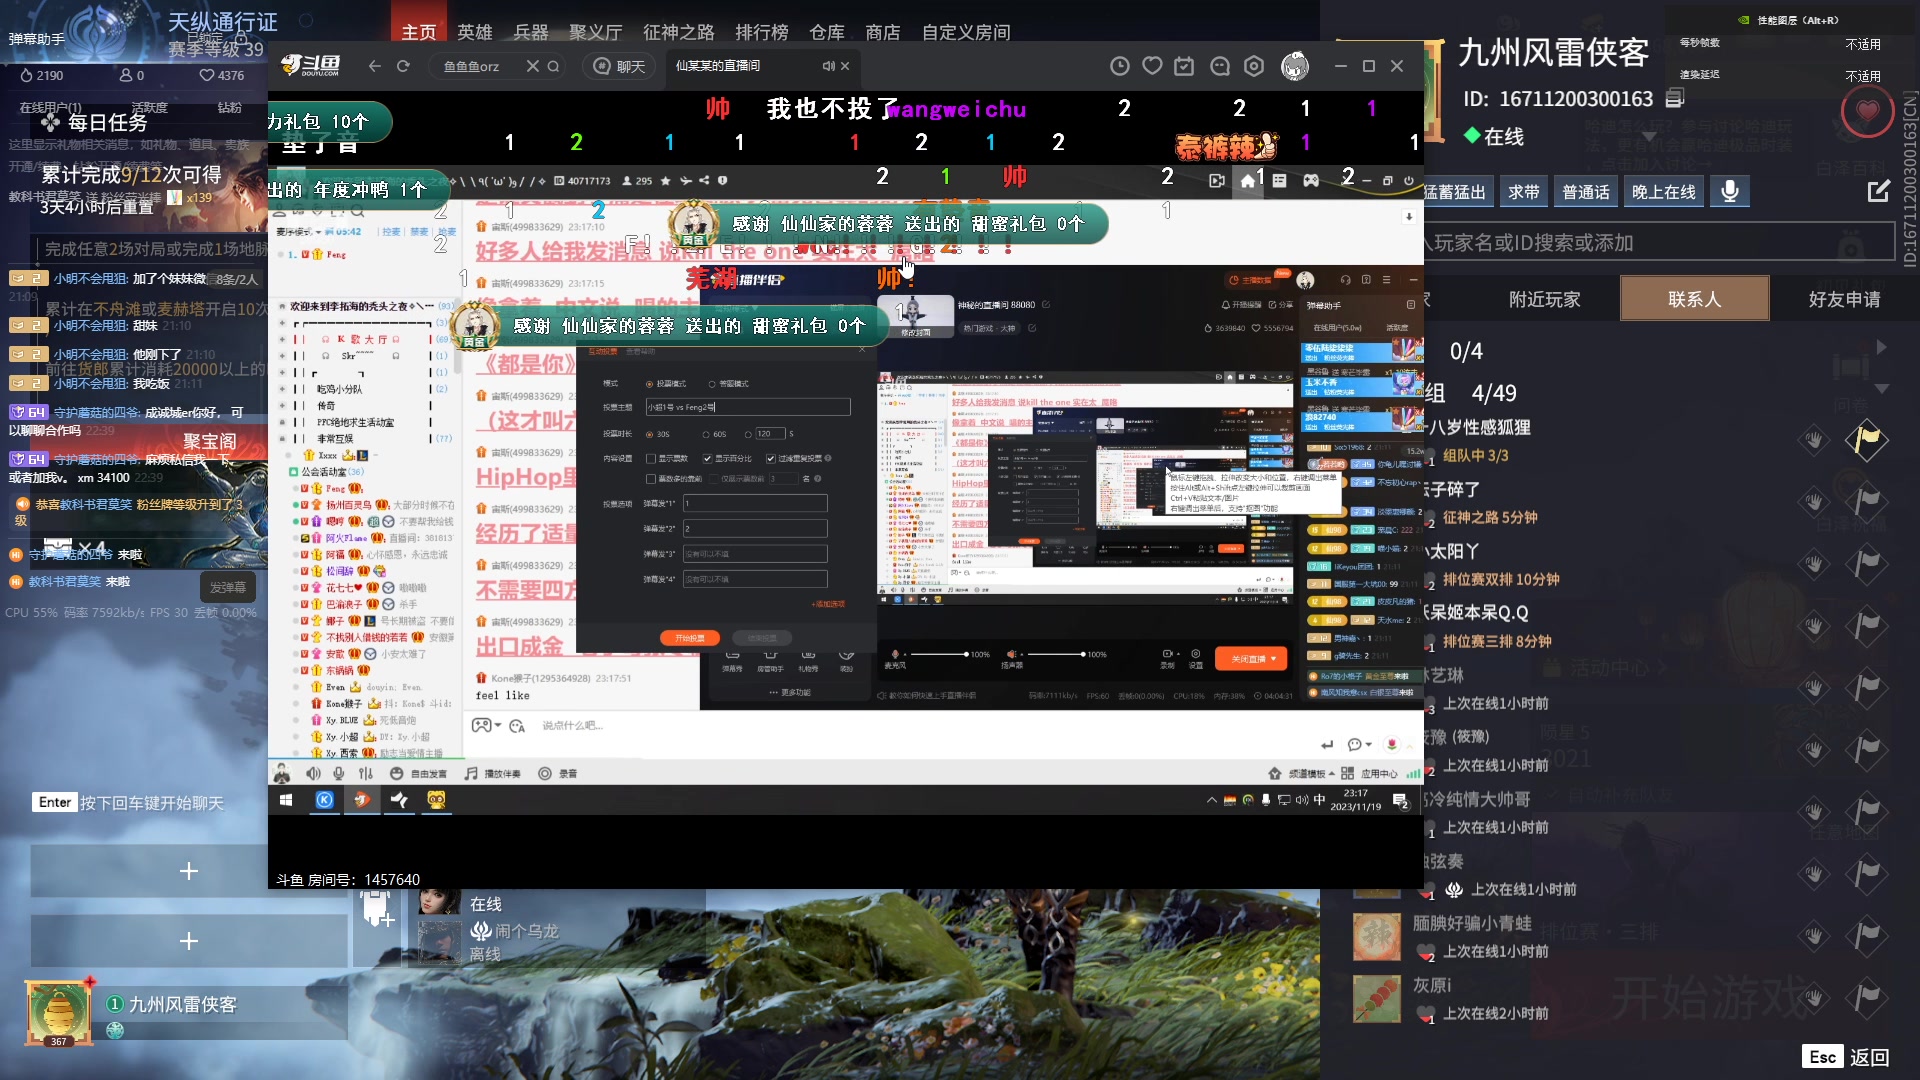Select the 30S duration radio
Viewport: 1920px width, 1080px height.
(650, 434)
